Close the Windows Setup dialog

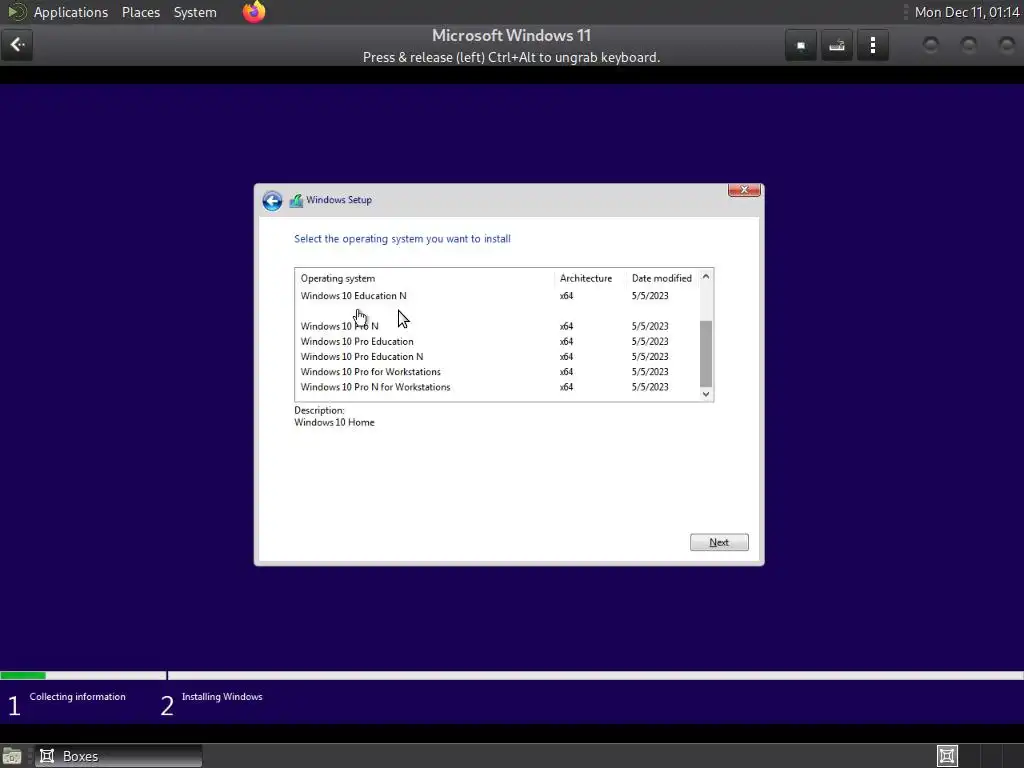click(x=744, y=190)
